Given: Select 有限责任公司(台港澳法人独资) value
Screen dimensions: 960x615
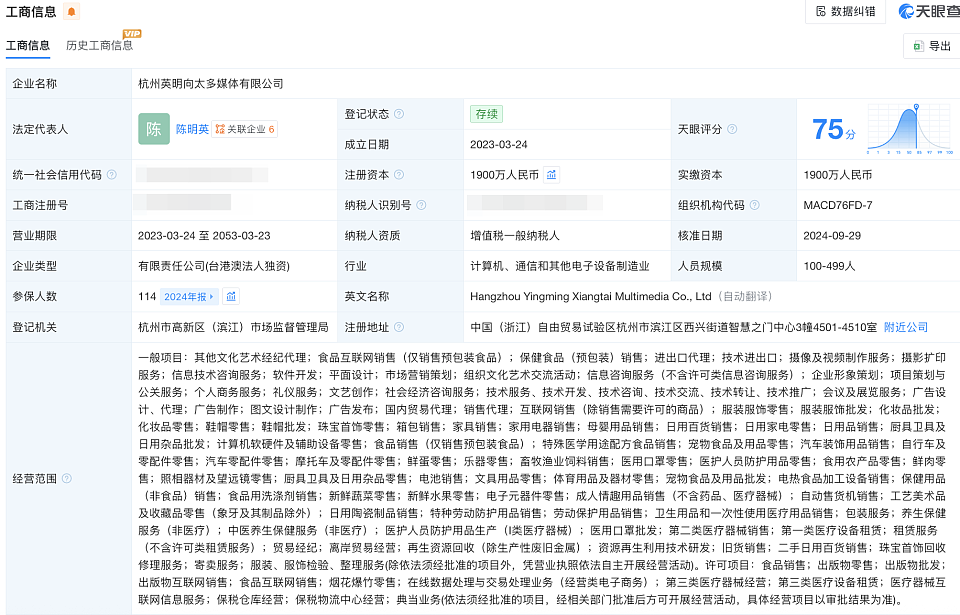Looking at the screenshot, I should tap(214, 266).
